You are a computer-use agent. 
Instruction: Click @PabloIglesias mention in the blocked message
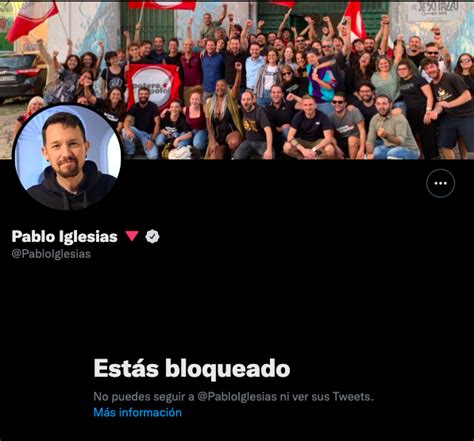coord(237,397)
